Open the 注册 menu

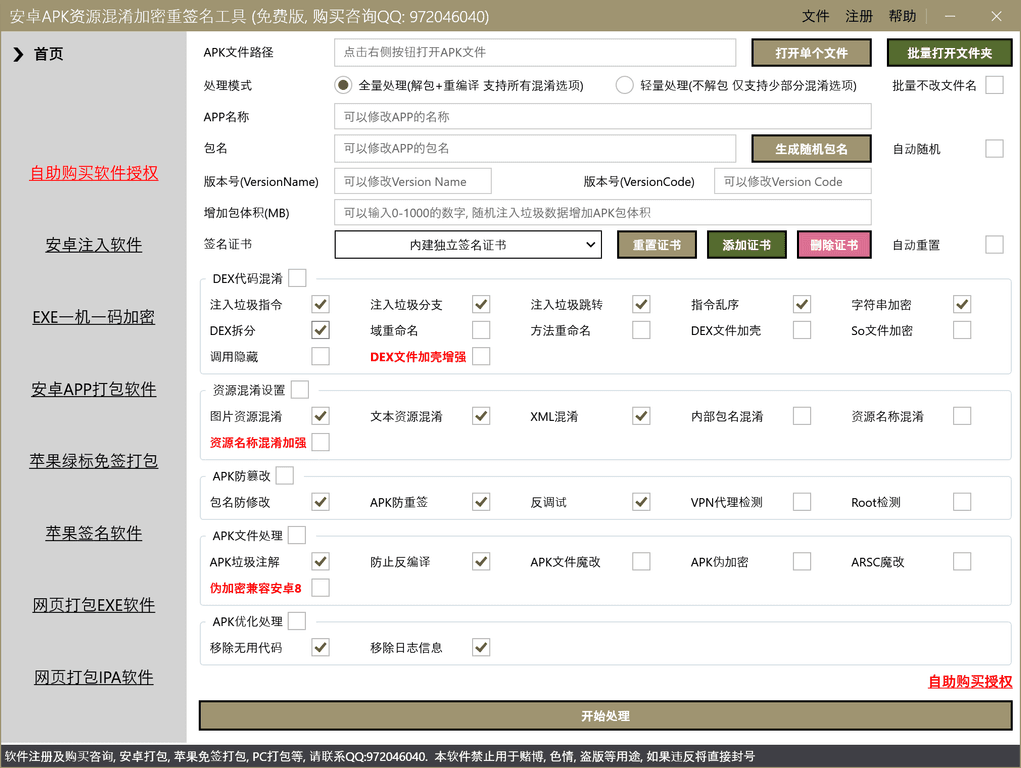(x=859, y=16)
